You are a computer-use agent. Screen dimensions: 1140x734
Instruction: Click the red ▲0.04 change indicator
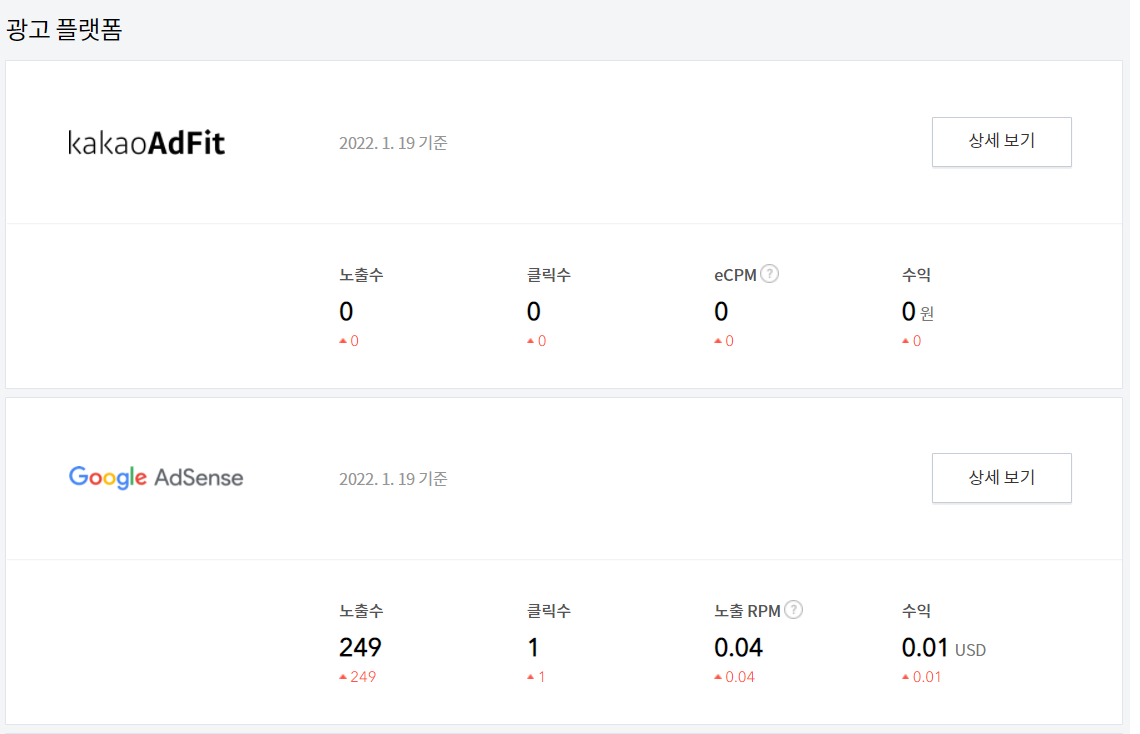(734, 677)
